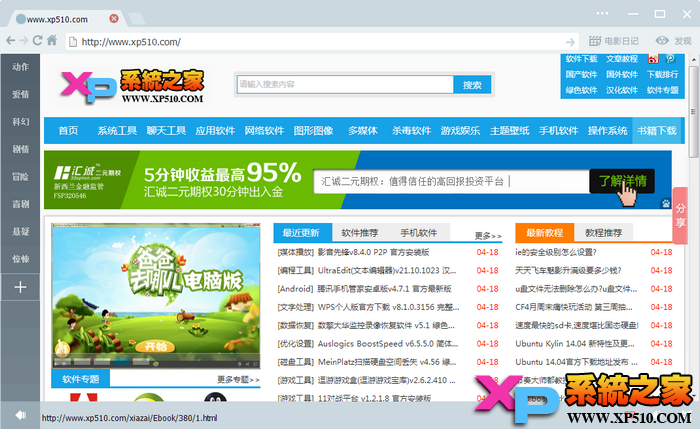Click the Tencent Weibo icon in the header
Screen dimensions: 700x429
click(x=670, y=59)
